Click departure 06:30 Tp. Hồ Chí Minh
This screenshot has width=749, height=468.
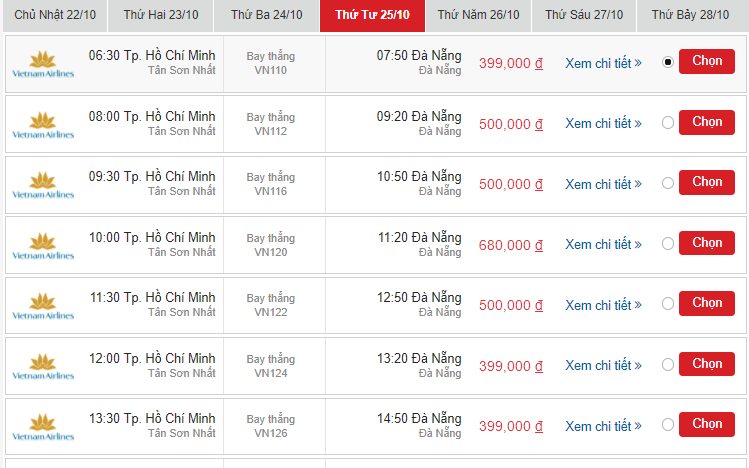click(x=152, y=55)
